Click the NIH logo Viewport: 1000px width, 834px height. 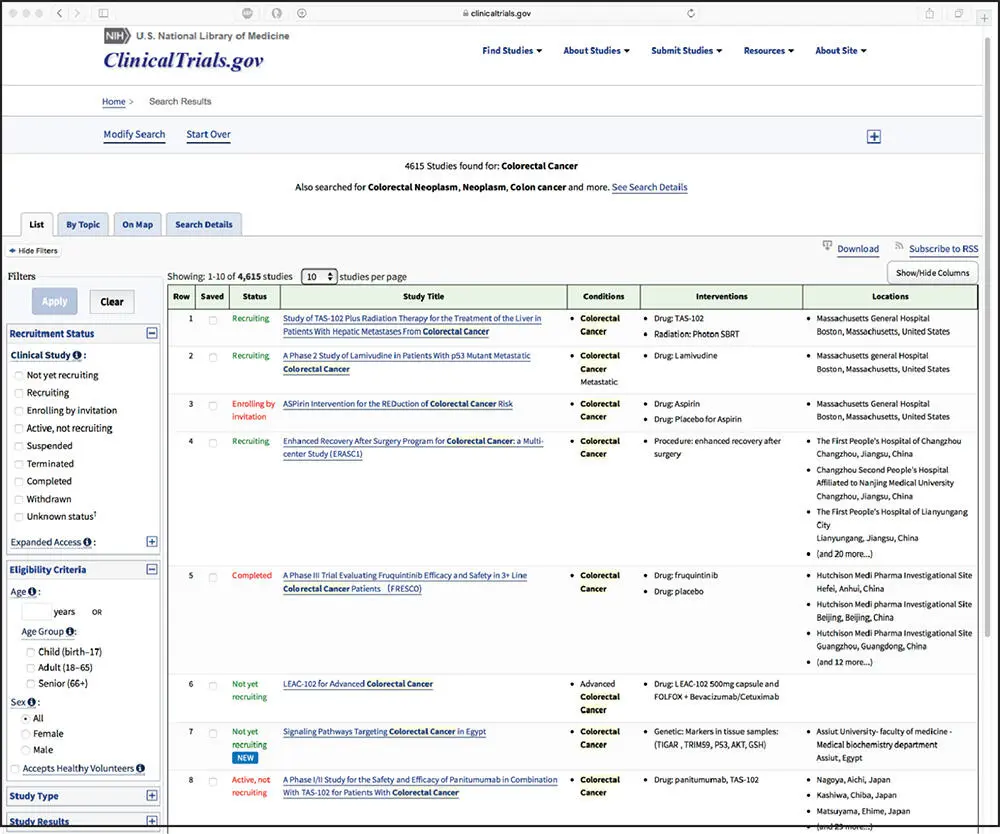117,36
